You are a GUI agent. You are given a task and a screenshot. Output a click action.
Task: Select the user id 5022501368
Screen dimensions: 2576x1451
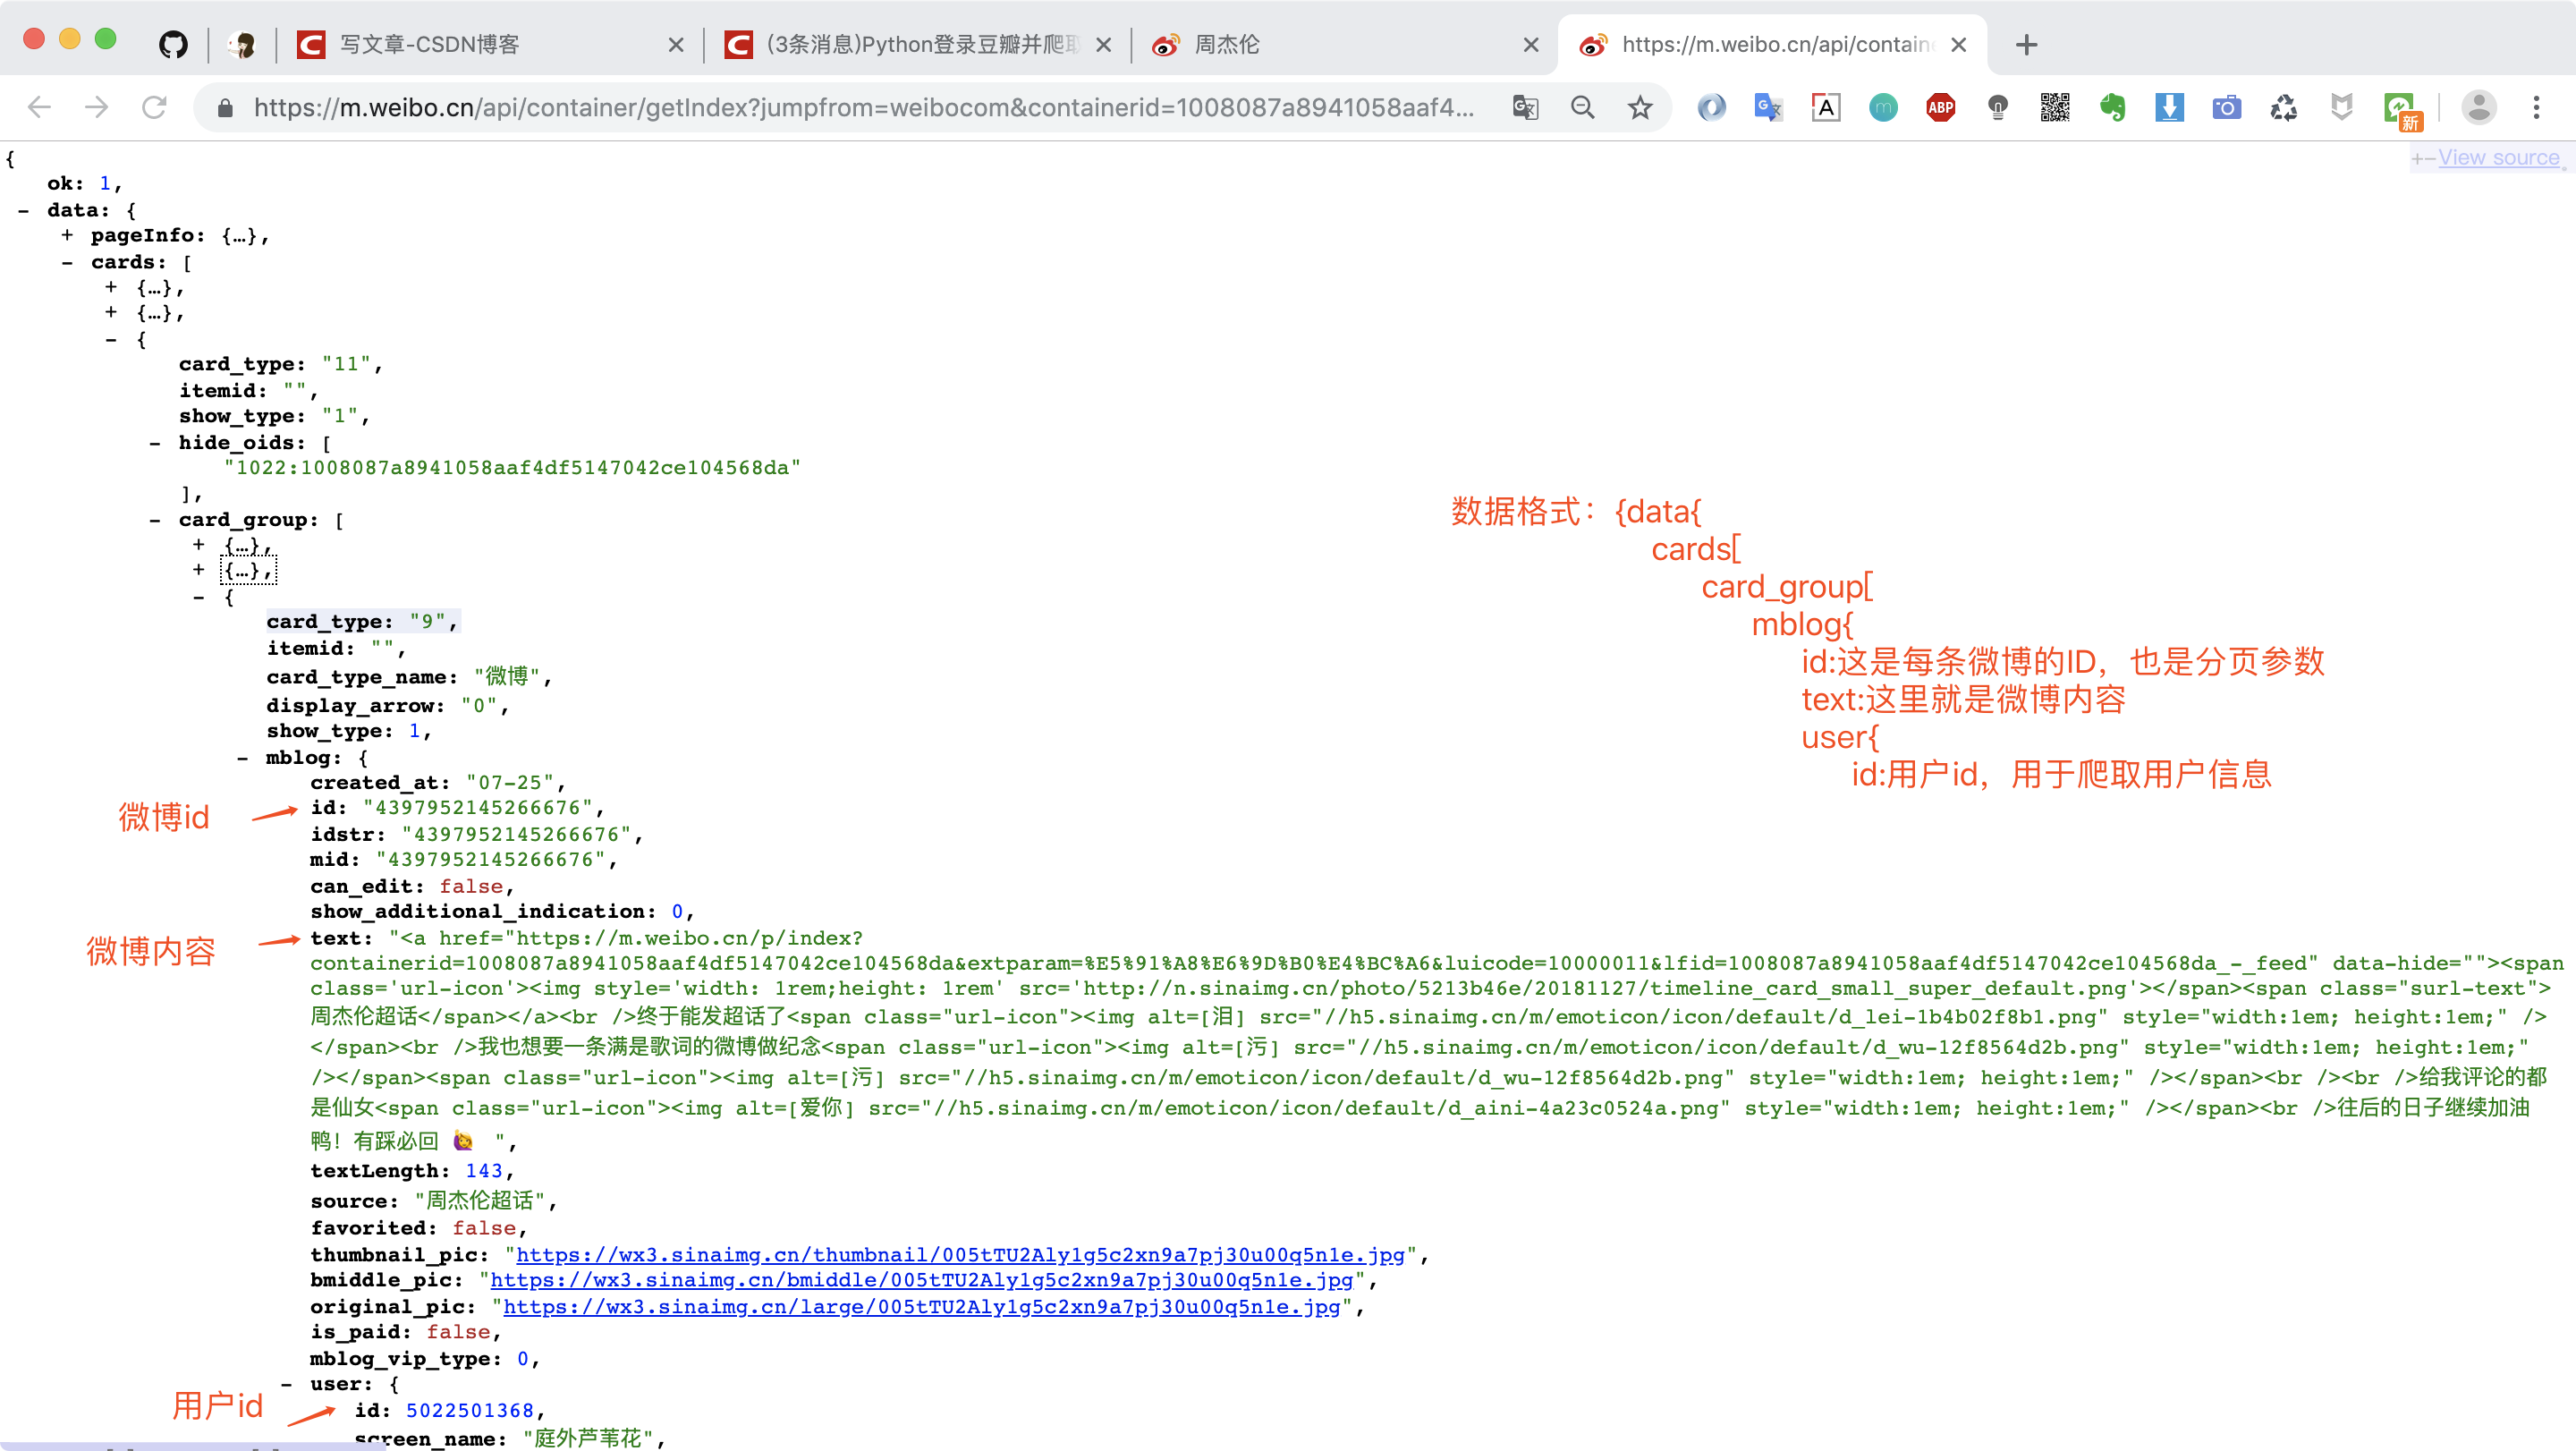click(x=470, y=1410)
